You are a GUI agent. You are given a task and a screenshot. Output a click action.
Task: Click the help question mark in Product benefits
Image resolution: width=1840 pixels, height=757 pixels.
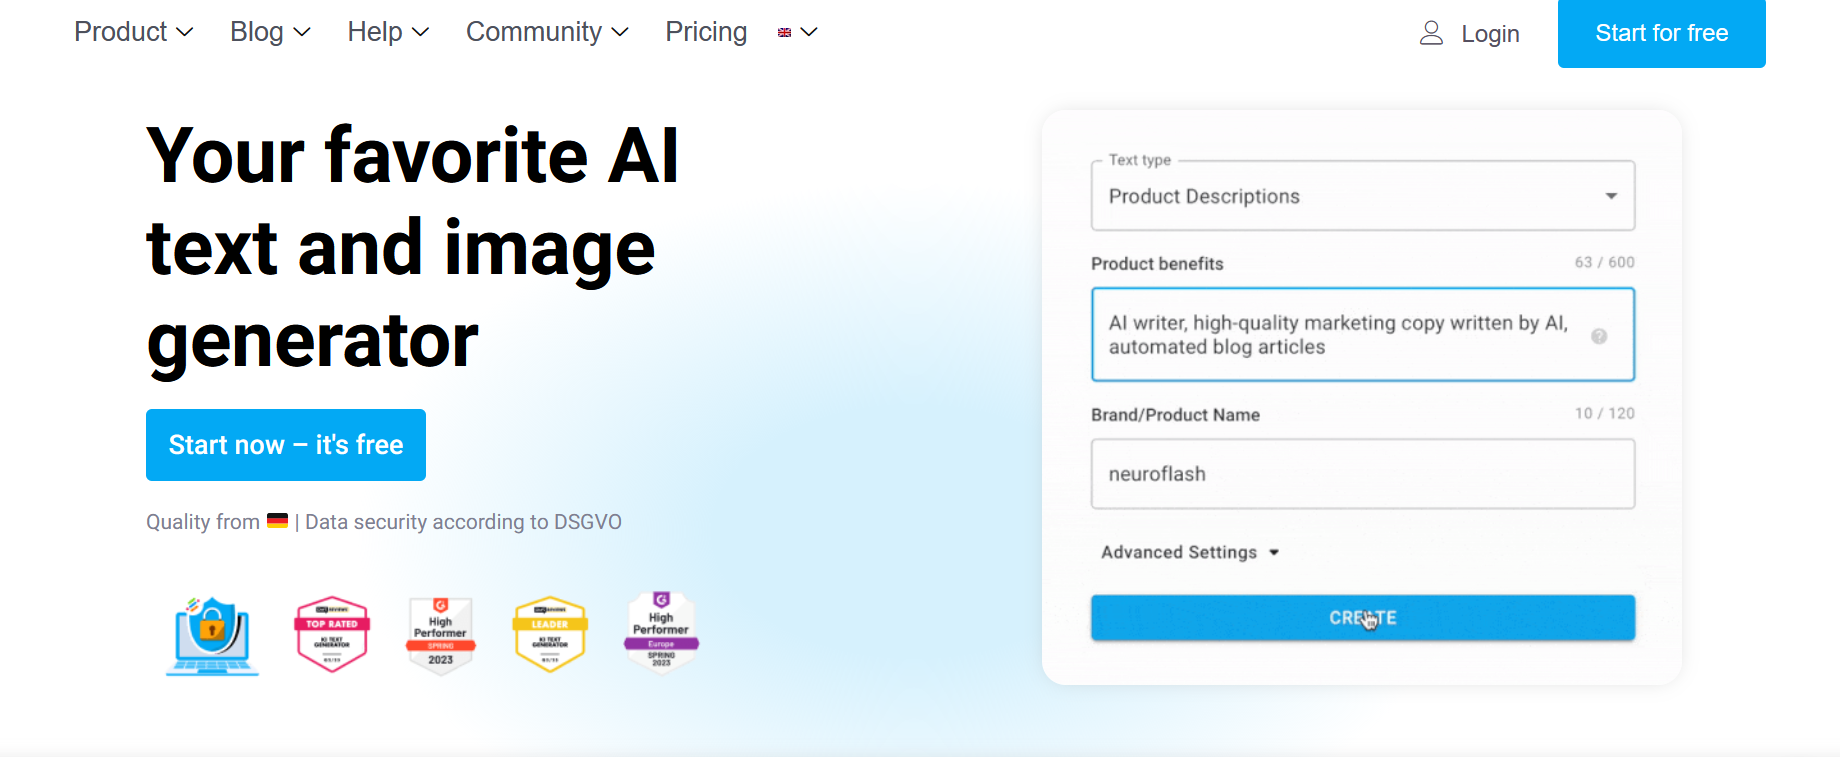point(1599,336)
